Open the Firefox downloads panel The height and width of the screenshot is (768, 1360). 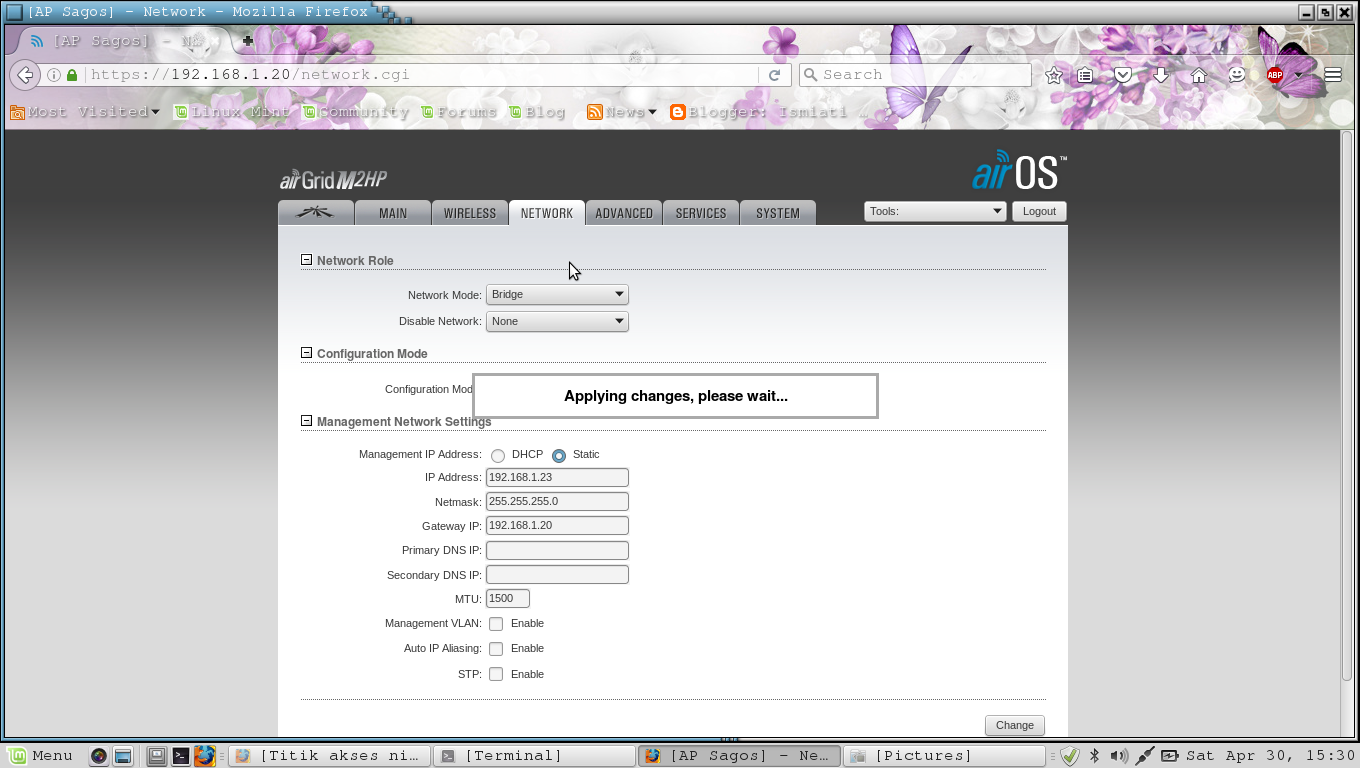(1160, 75)
